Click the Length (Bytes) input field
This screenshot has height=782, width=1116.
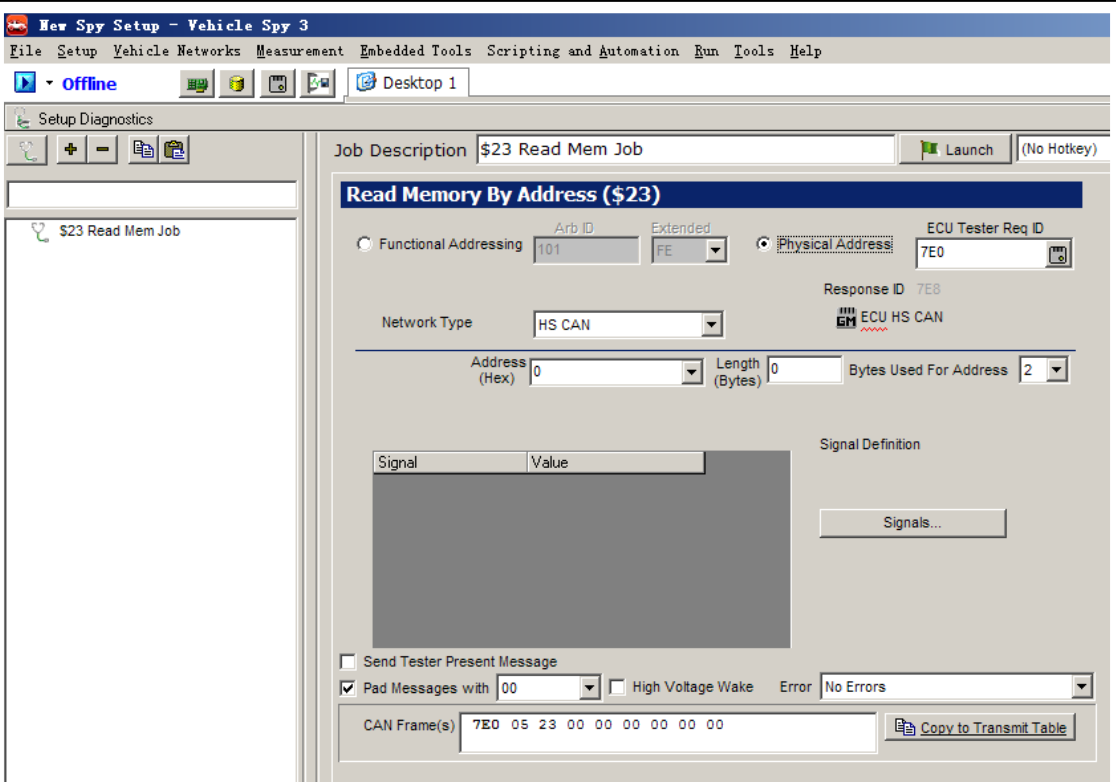(x=804, y=369)
